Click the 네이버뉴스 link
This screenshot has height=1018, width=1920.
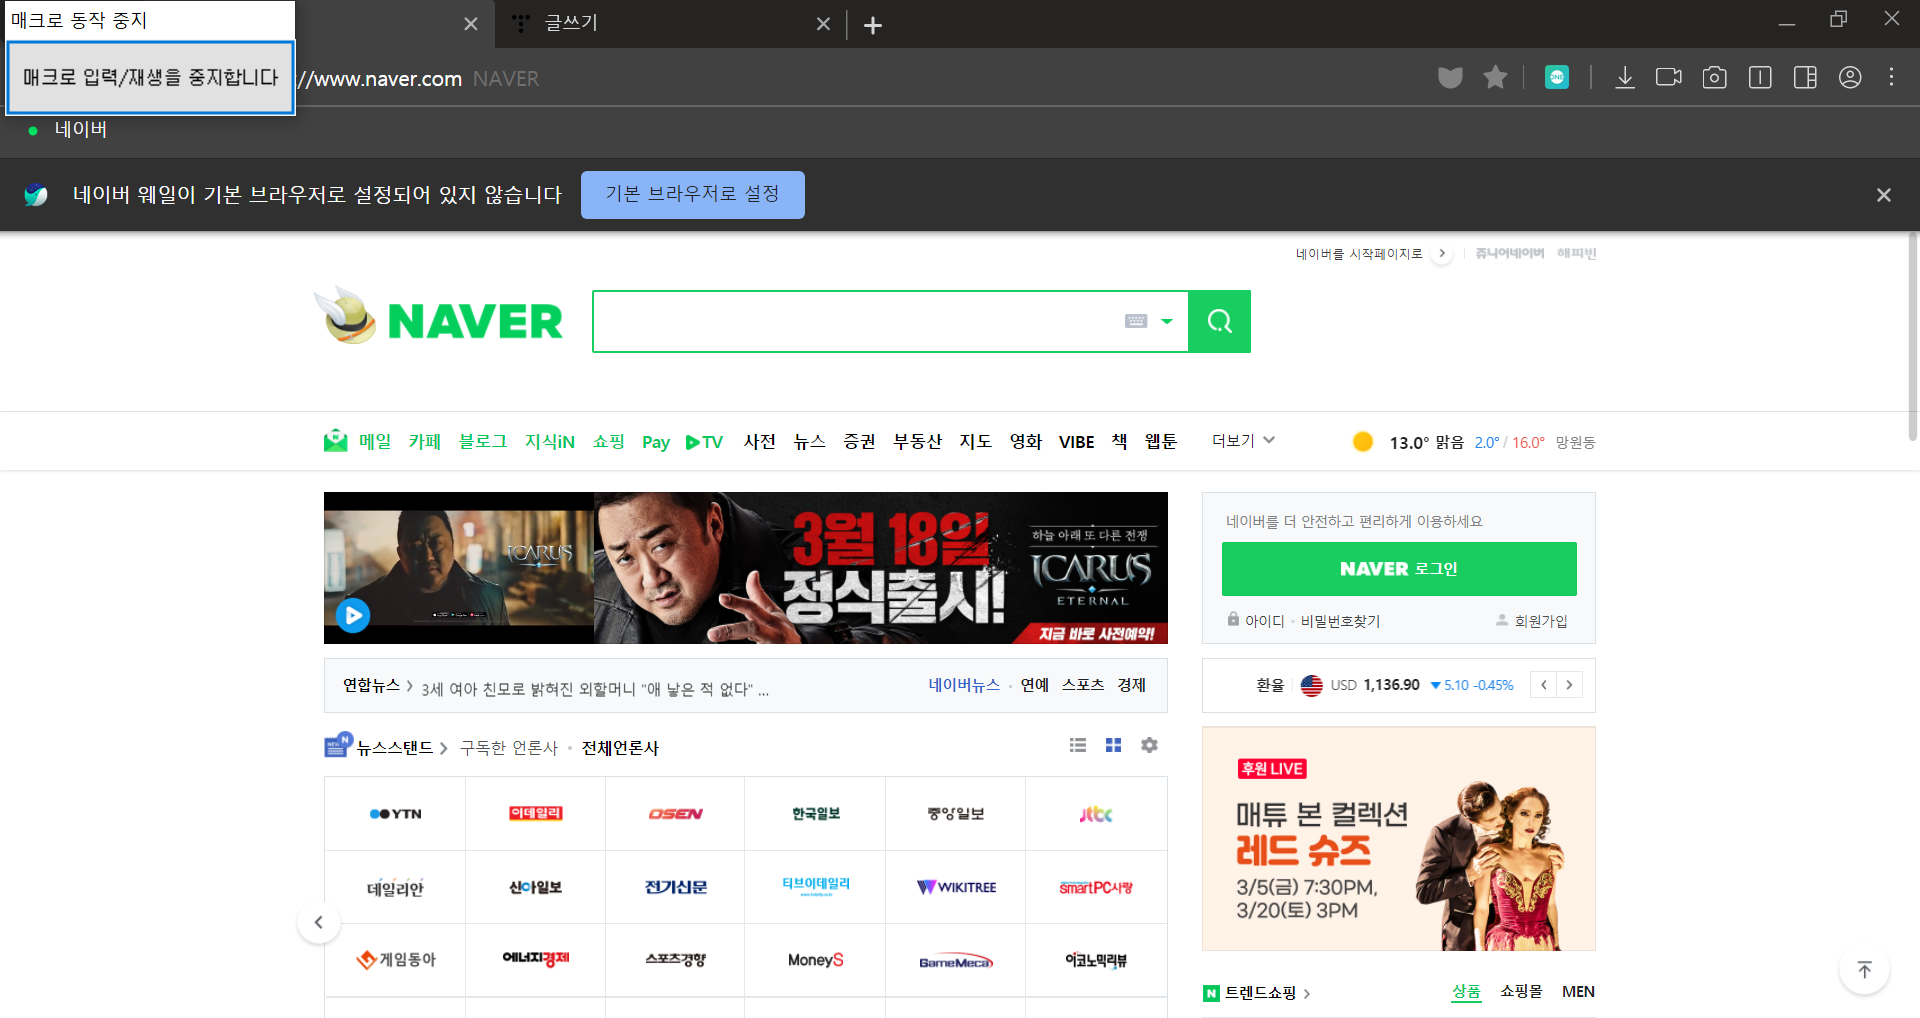click(964, 685)
